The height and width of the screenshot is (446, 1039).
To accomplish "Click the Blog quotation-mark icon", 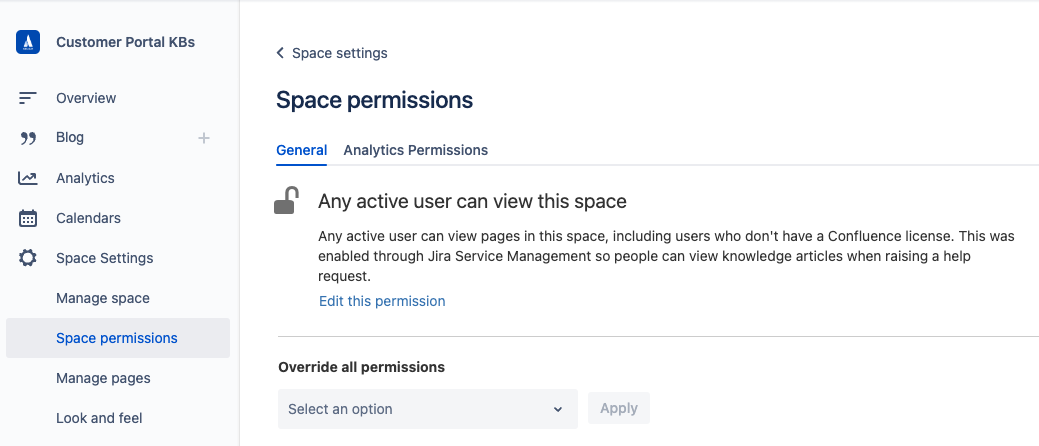I will (28, 138).
